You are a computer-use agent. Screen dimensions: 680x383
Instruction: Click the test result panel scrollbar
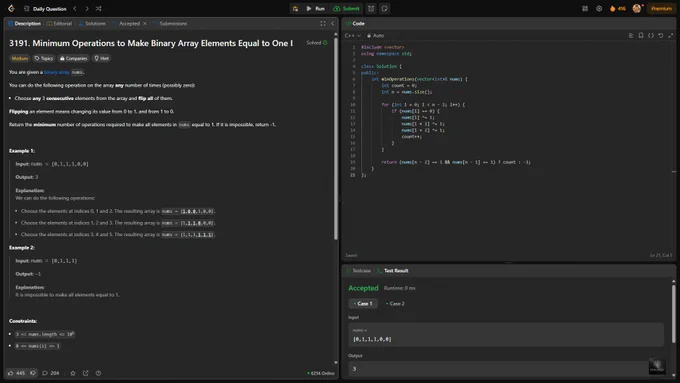click(673, 314)
